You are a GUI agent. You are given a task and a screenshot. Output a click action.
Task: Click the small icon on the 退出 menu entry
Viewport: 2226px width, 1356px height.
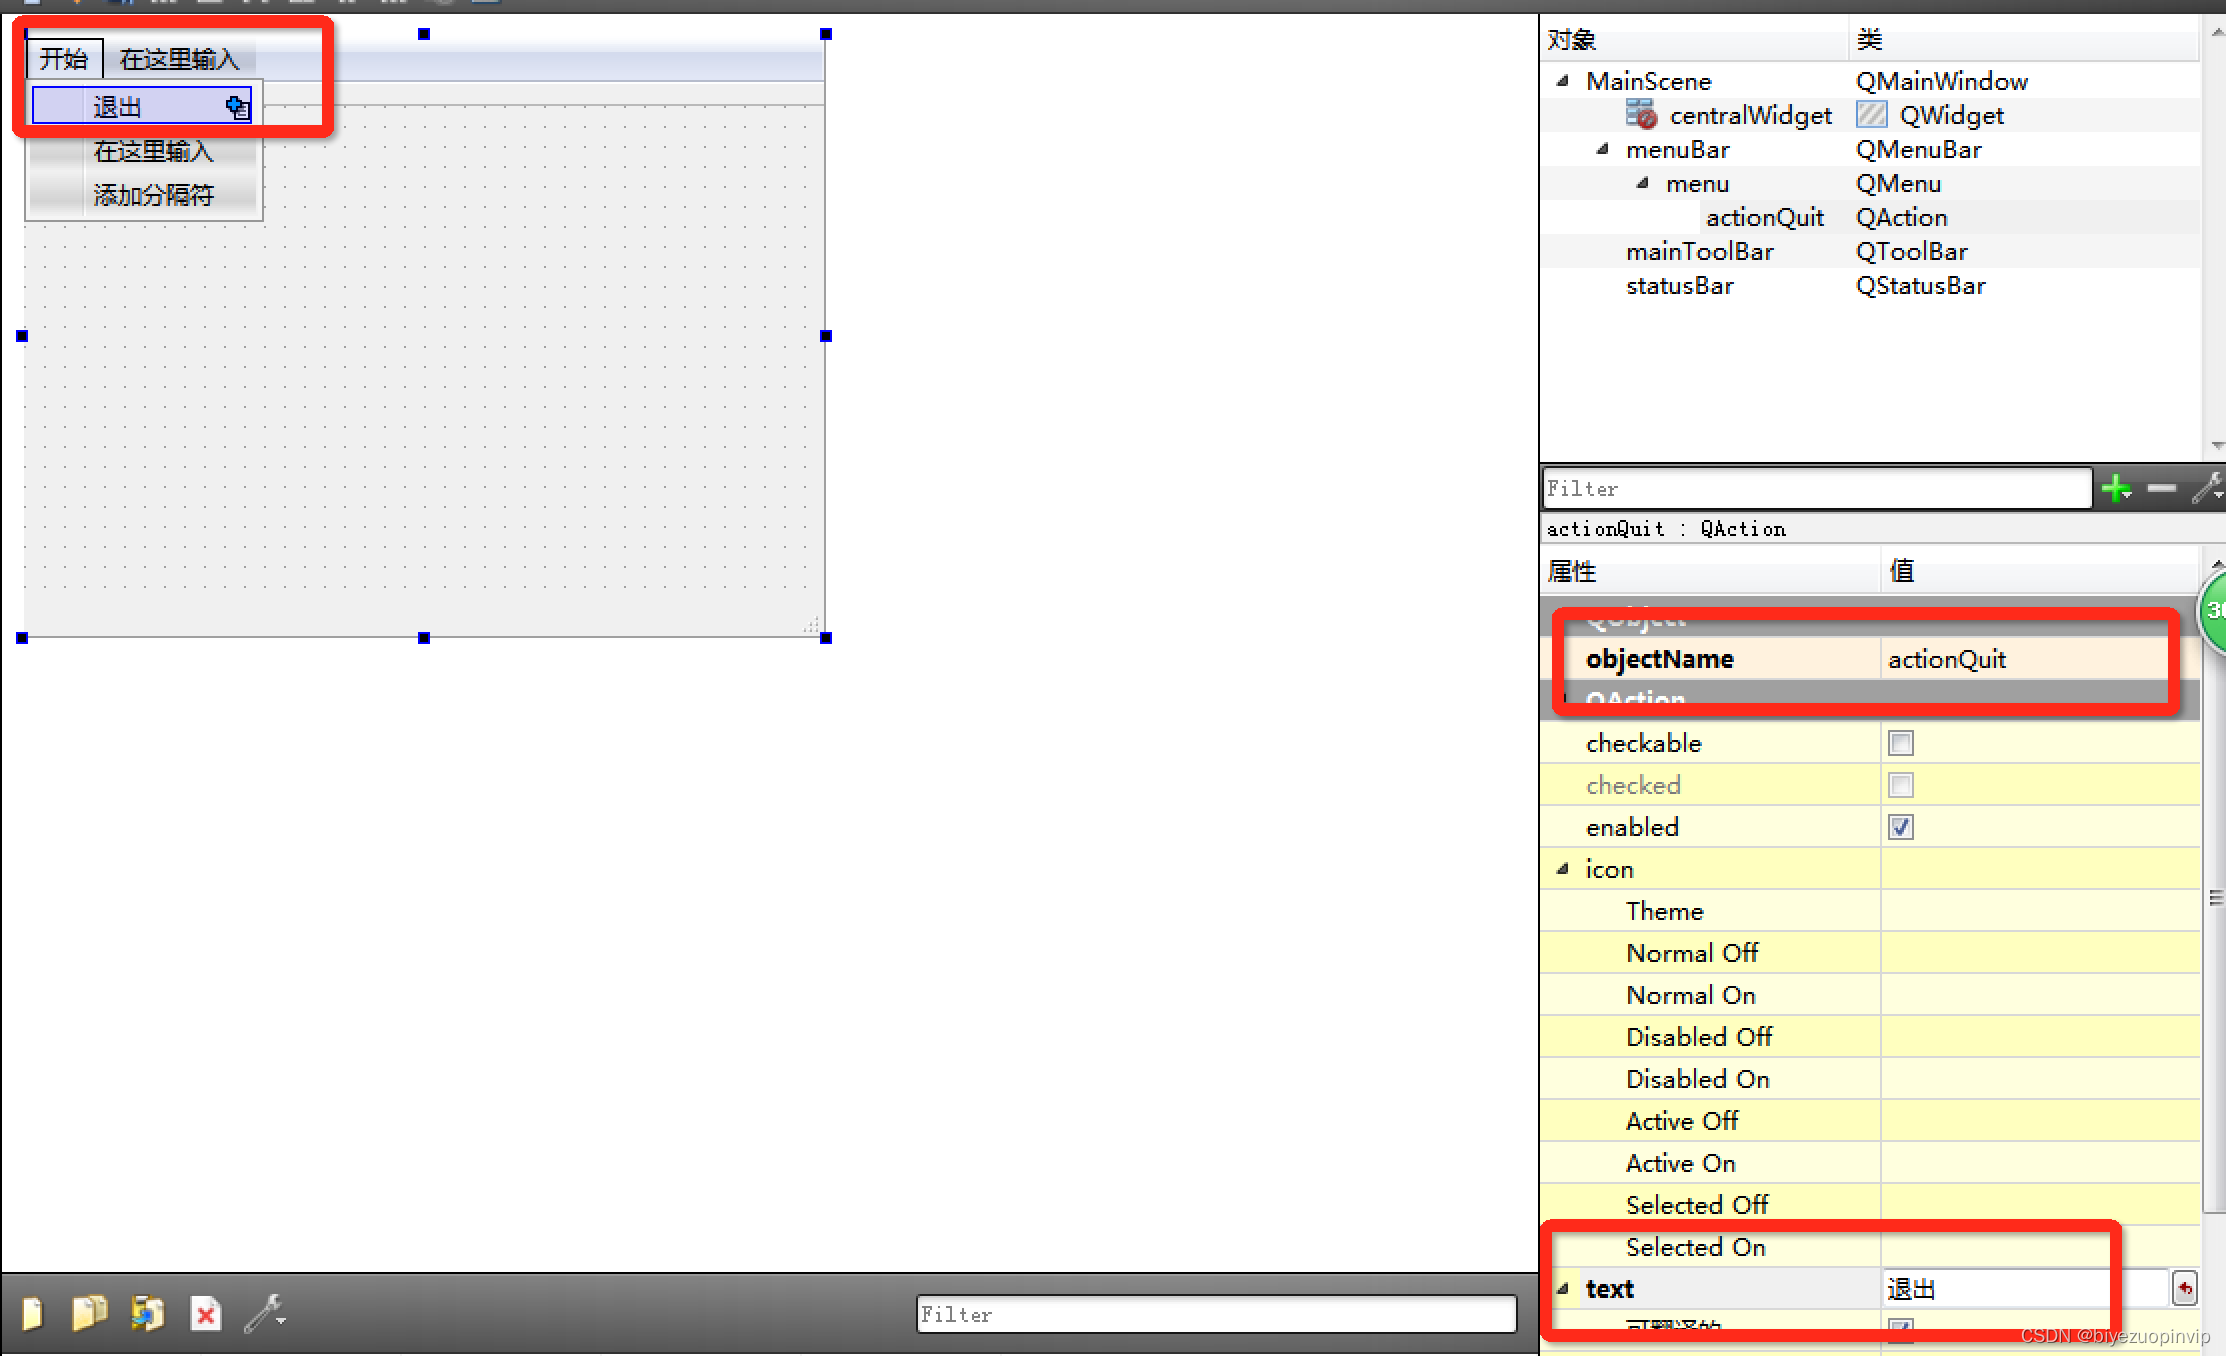pyautogui.click(x=237, y=106)
